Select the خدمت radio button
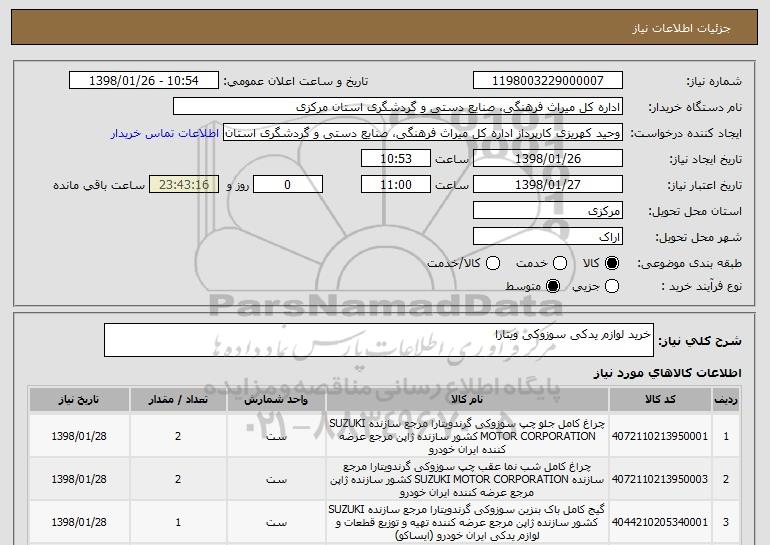The height and width of the screenshot is (545, 770). (x=560, y=263)
